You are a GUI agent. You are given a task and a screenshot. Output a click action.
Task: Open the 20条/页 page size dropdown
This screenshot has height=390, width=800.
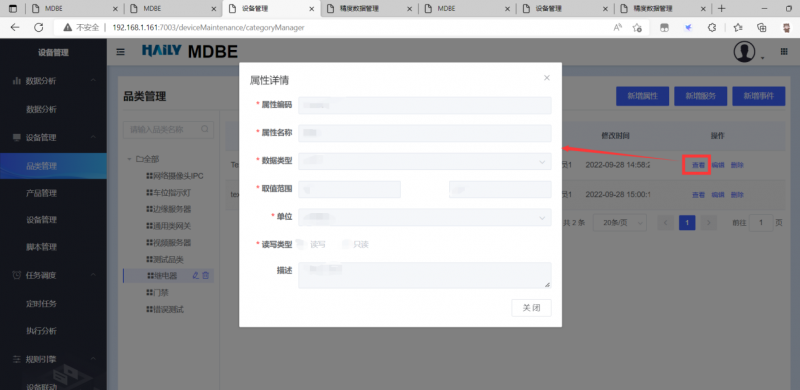pos(620,223)
